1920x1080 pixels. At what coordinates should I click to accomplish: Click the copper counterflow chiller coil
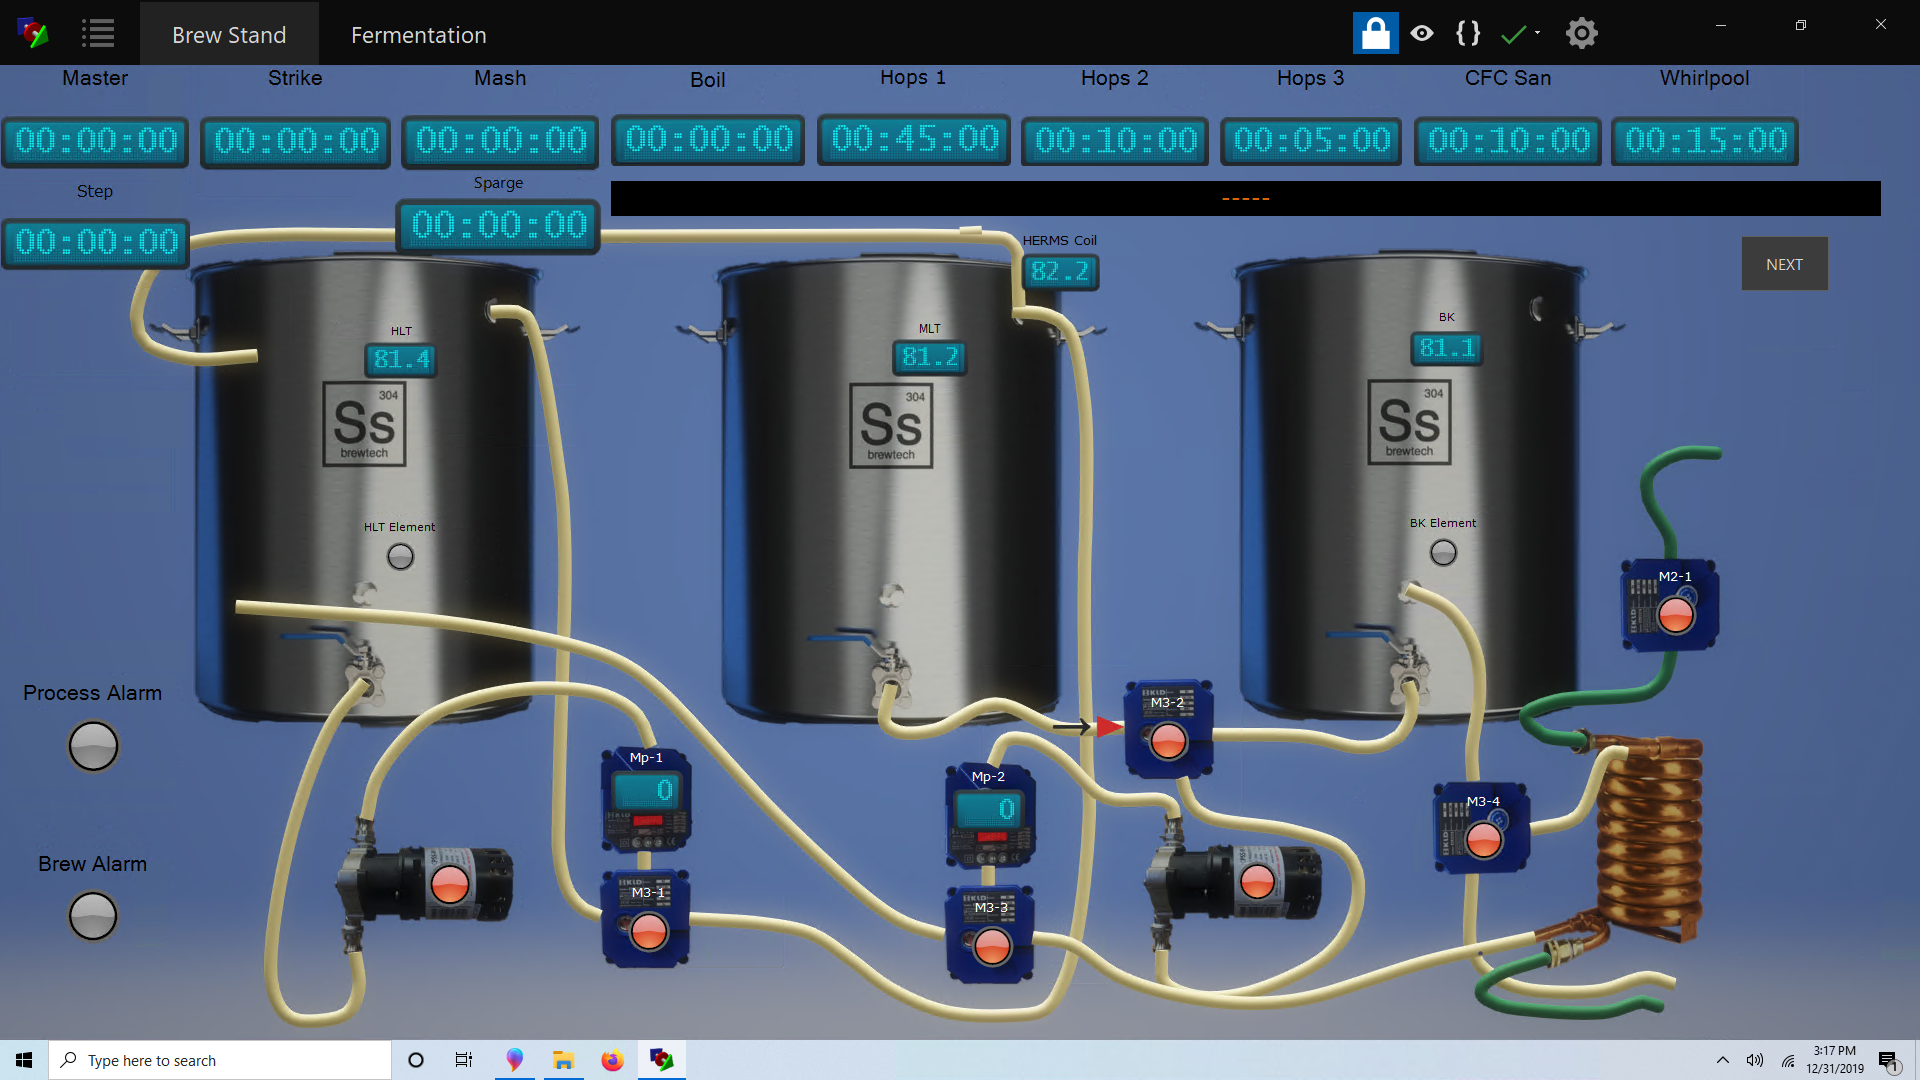(1648, 838)
